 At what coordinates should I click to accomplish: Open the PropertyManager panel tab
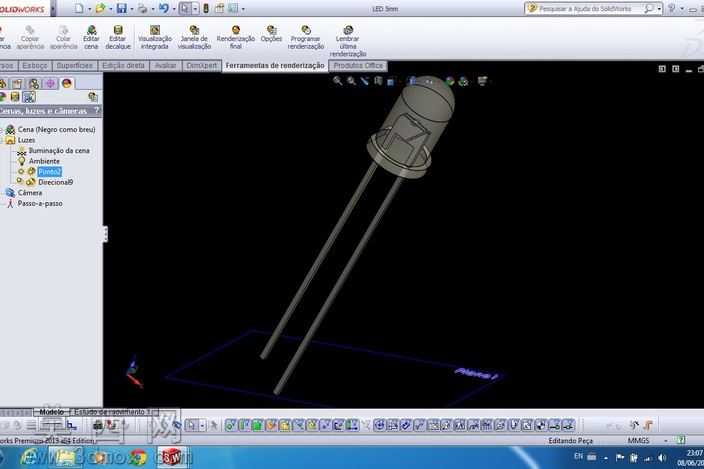(17, 83)
